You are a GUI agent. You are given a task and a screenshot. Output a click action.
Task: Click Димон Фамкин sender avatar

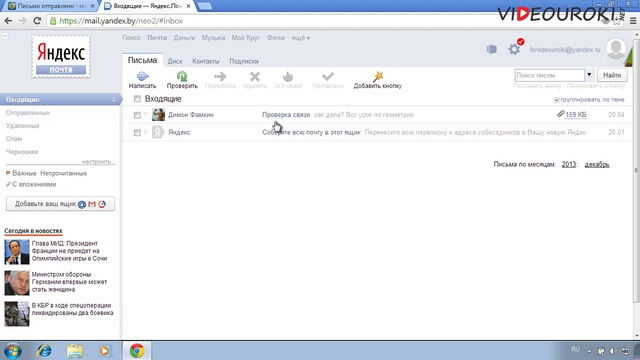158,115
